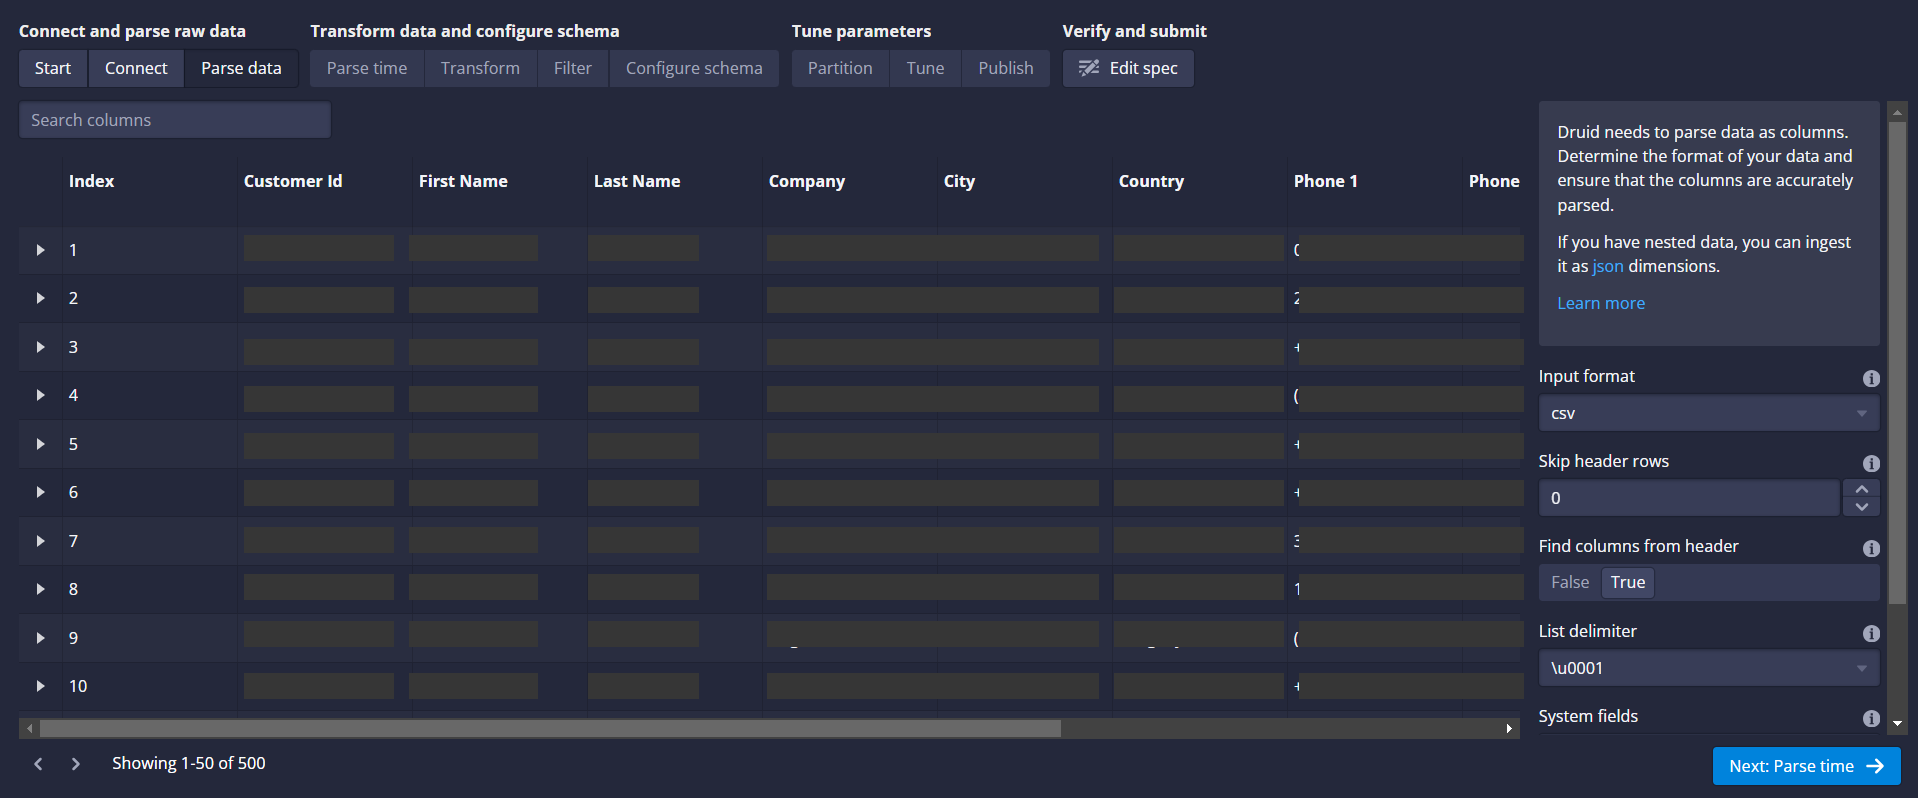Set Find columns from header to True
Screen dimensions: 1918x798
tap(1627, 582)
